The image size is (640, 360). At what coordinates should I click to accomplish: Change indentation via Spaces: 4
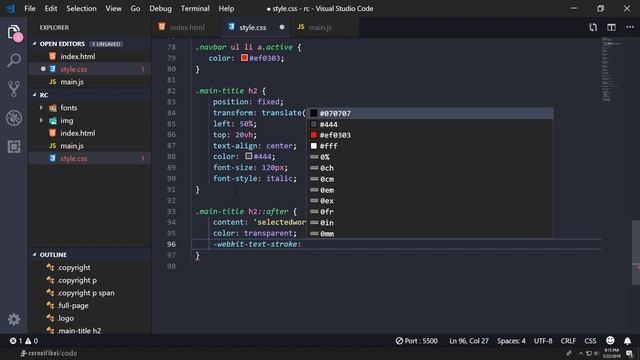coord(511,341)
